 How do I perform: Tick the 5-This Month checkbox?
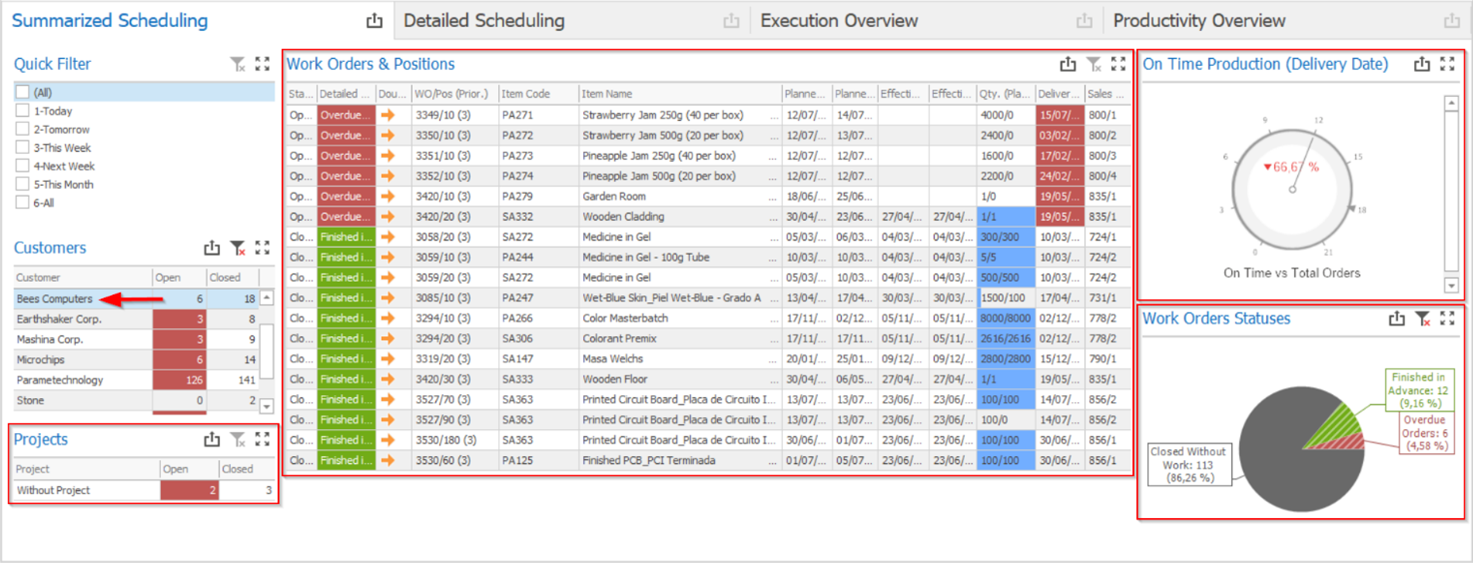[x=22, y=184]
